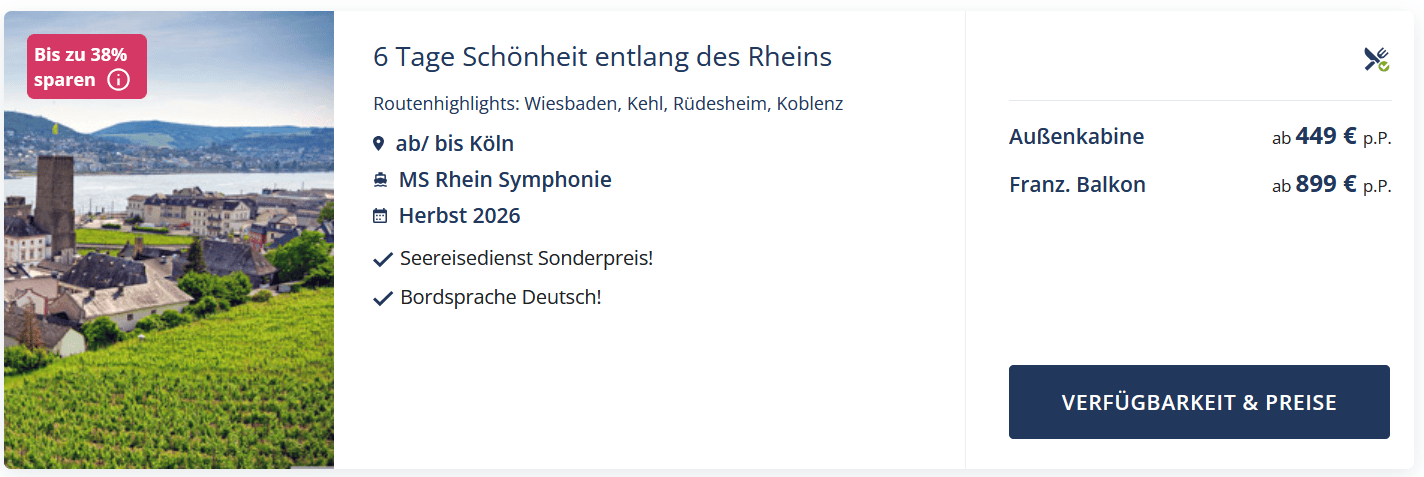The height and width of the screenshot is (477, 1424).
Task: Click the checkmark beside Bordsprache Deutsch
Action: (x=382, y=298)
